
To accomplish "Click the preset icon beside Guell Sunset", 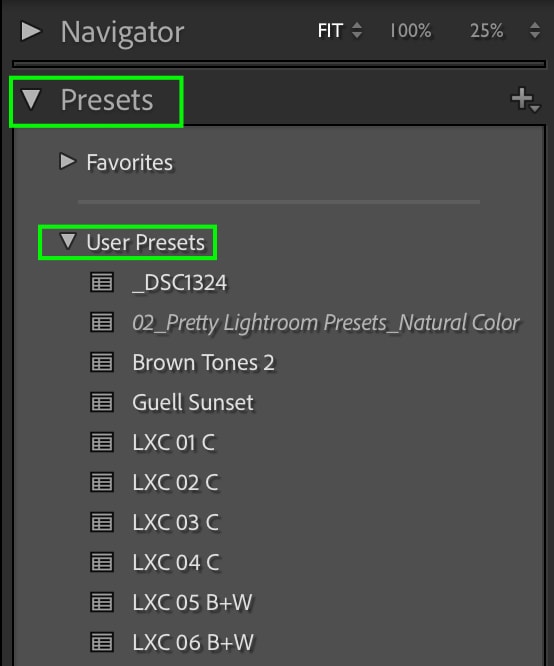I will click(x=102, y=402).
